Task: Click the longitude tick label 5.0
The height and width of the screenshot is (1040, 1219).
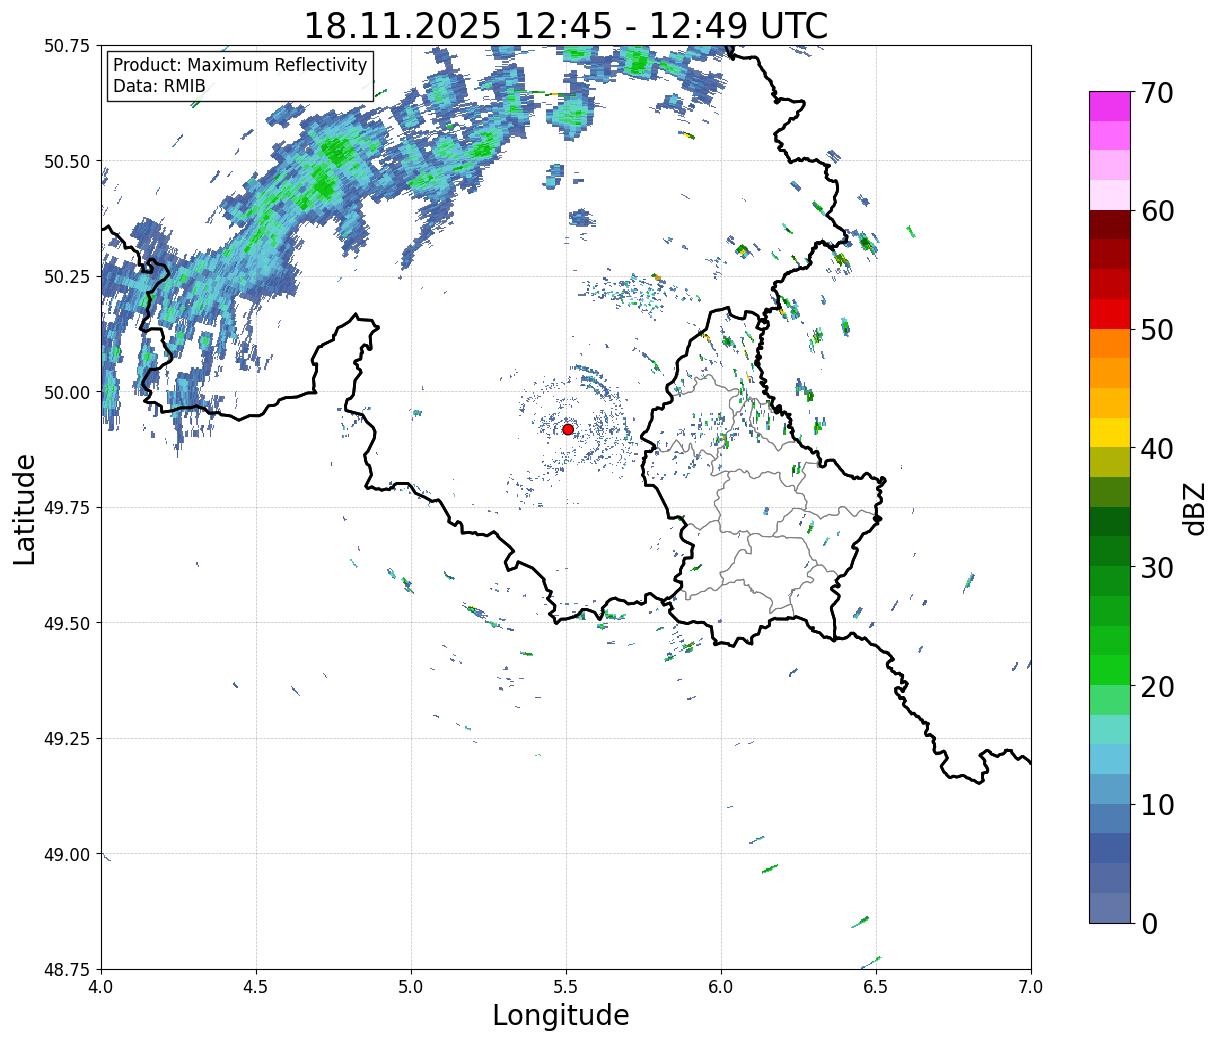Action: coord(411,987)
